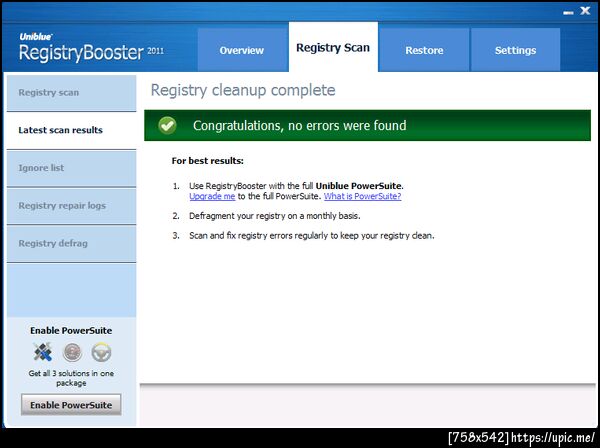This screenshot has height=448, width=600.
Task: Click 'Defragment your registry on a monthly basis.'
Action: tap(275, 216)
